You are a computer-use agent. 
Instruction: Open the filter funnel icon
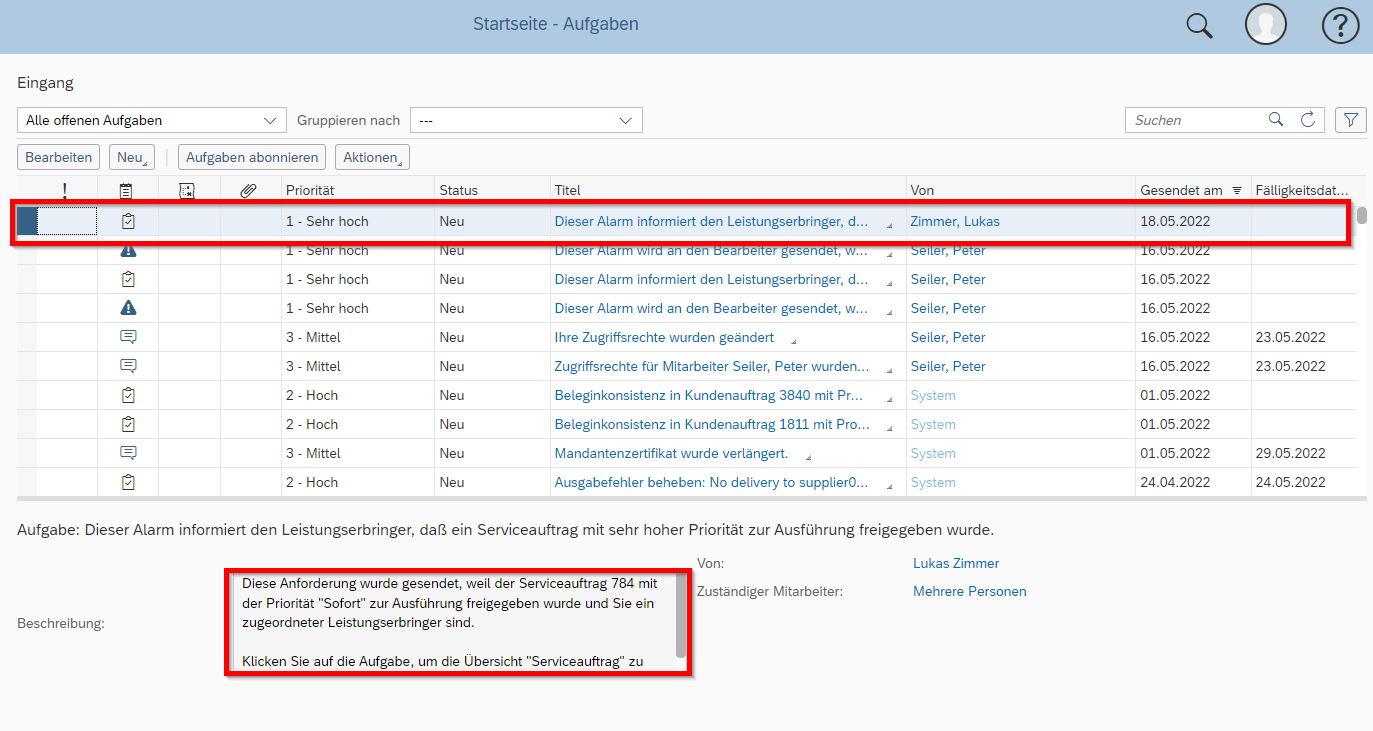coord(1351,120)
